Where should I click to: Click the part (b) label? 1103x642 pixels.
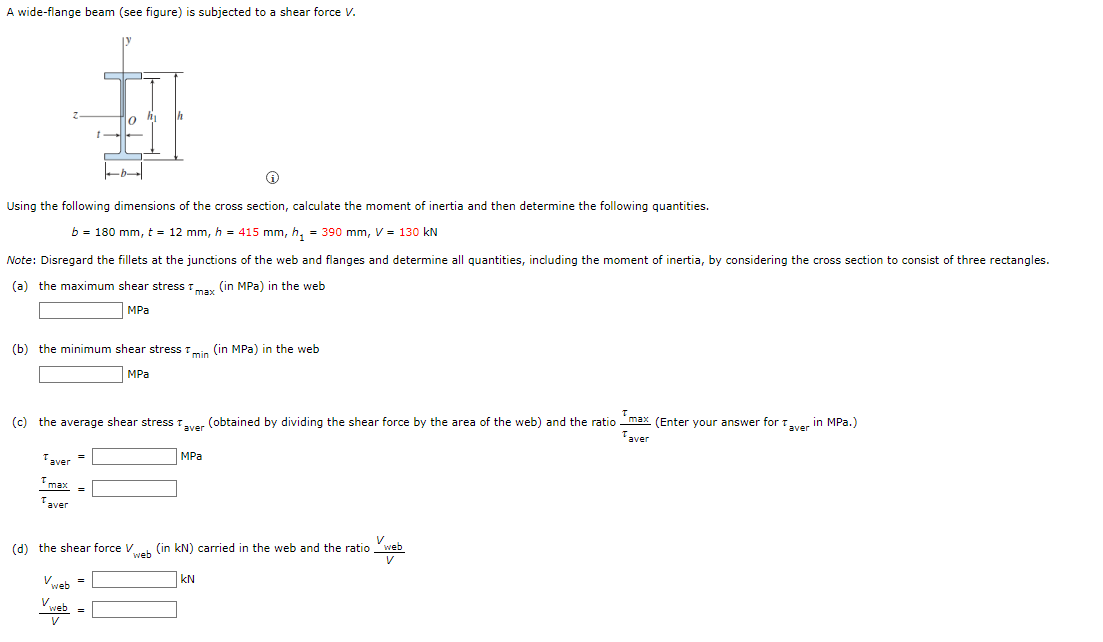coord(20,349)
